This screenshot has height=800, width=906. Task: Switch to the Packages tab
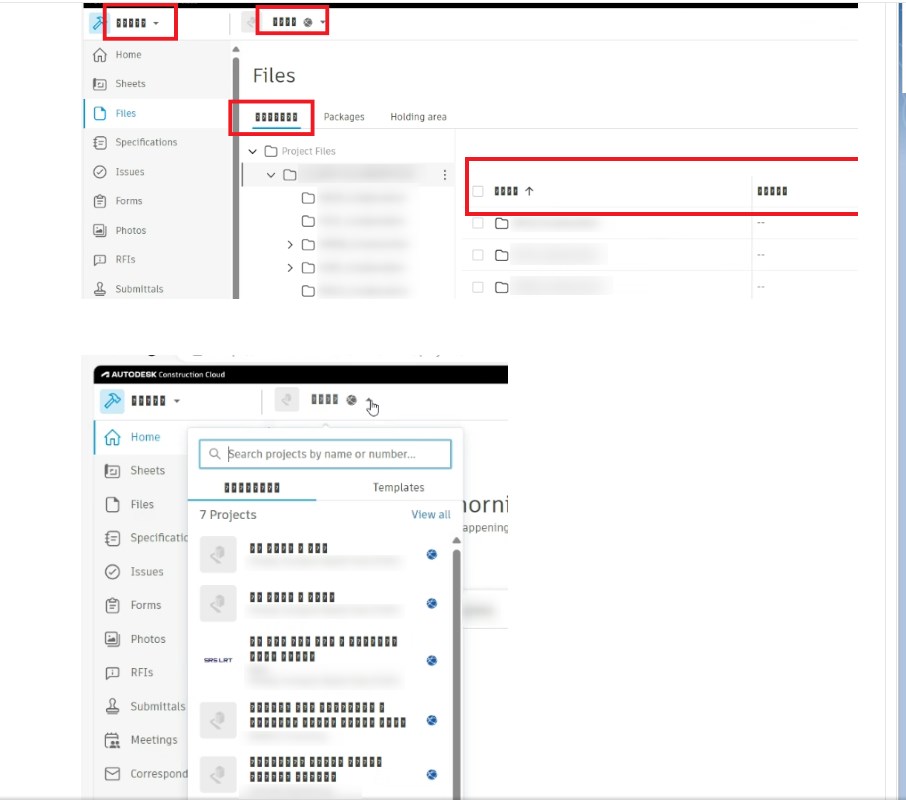pyautogui.click(x=344, y=117)
